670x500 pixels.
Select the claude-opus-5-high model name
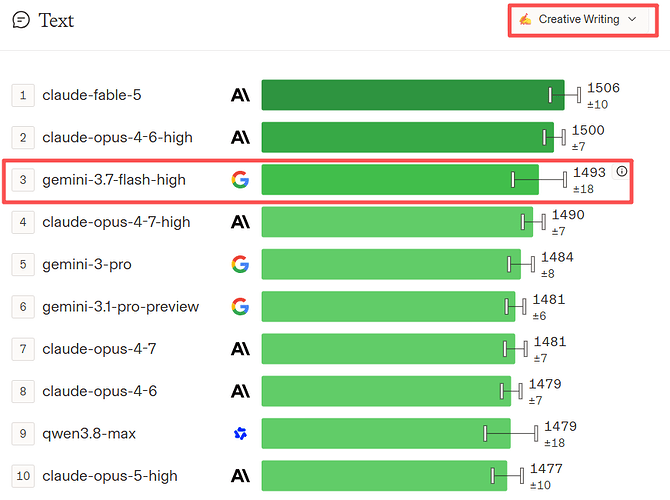[x=109, y=476]
